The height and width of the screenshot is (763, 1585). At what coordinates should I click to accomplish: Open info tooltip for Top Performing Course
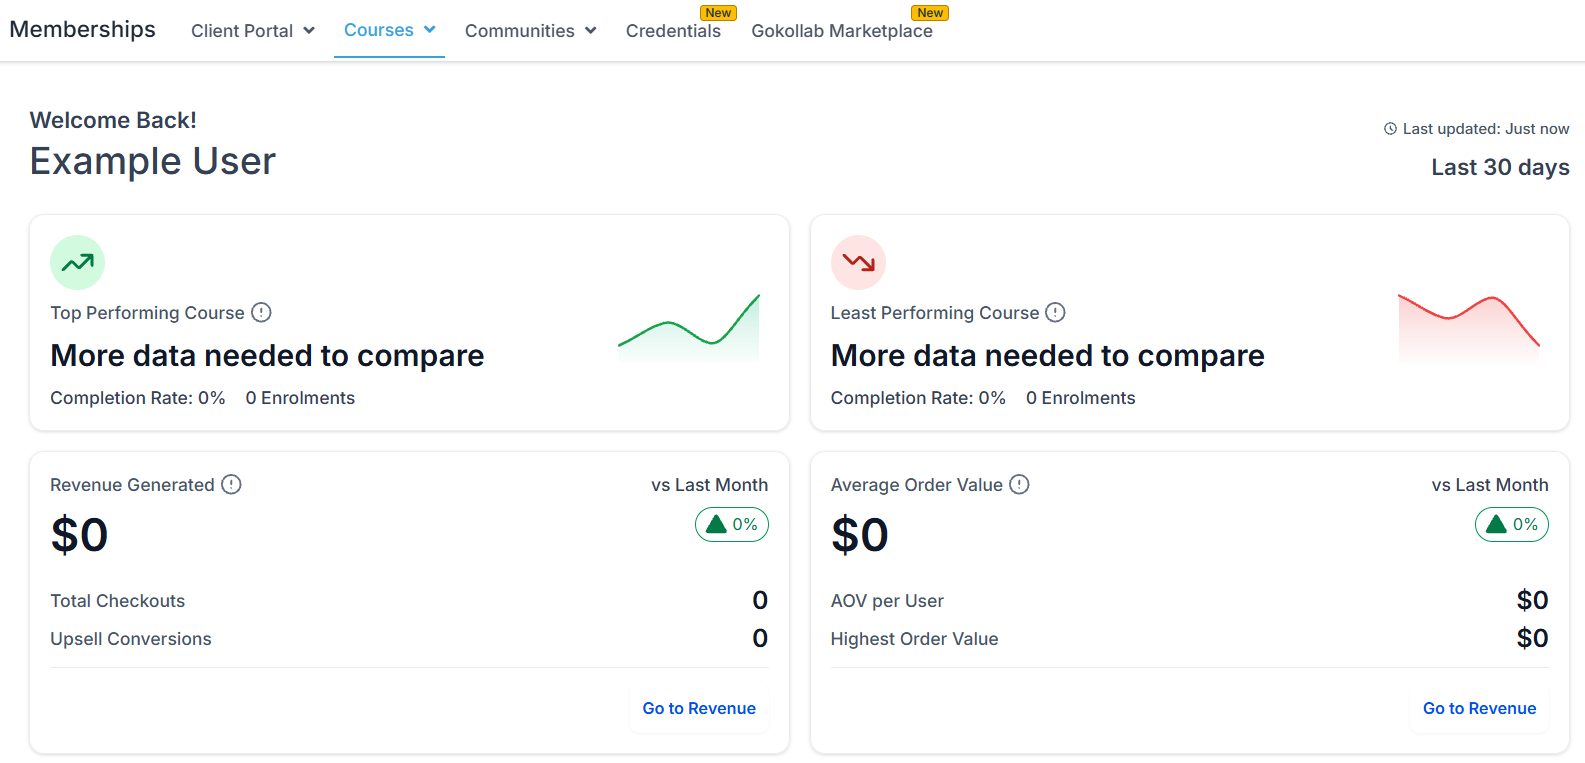pos(261,313)
